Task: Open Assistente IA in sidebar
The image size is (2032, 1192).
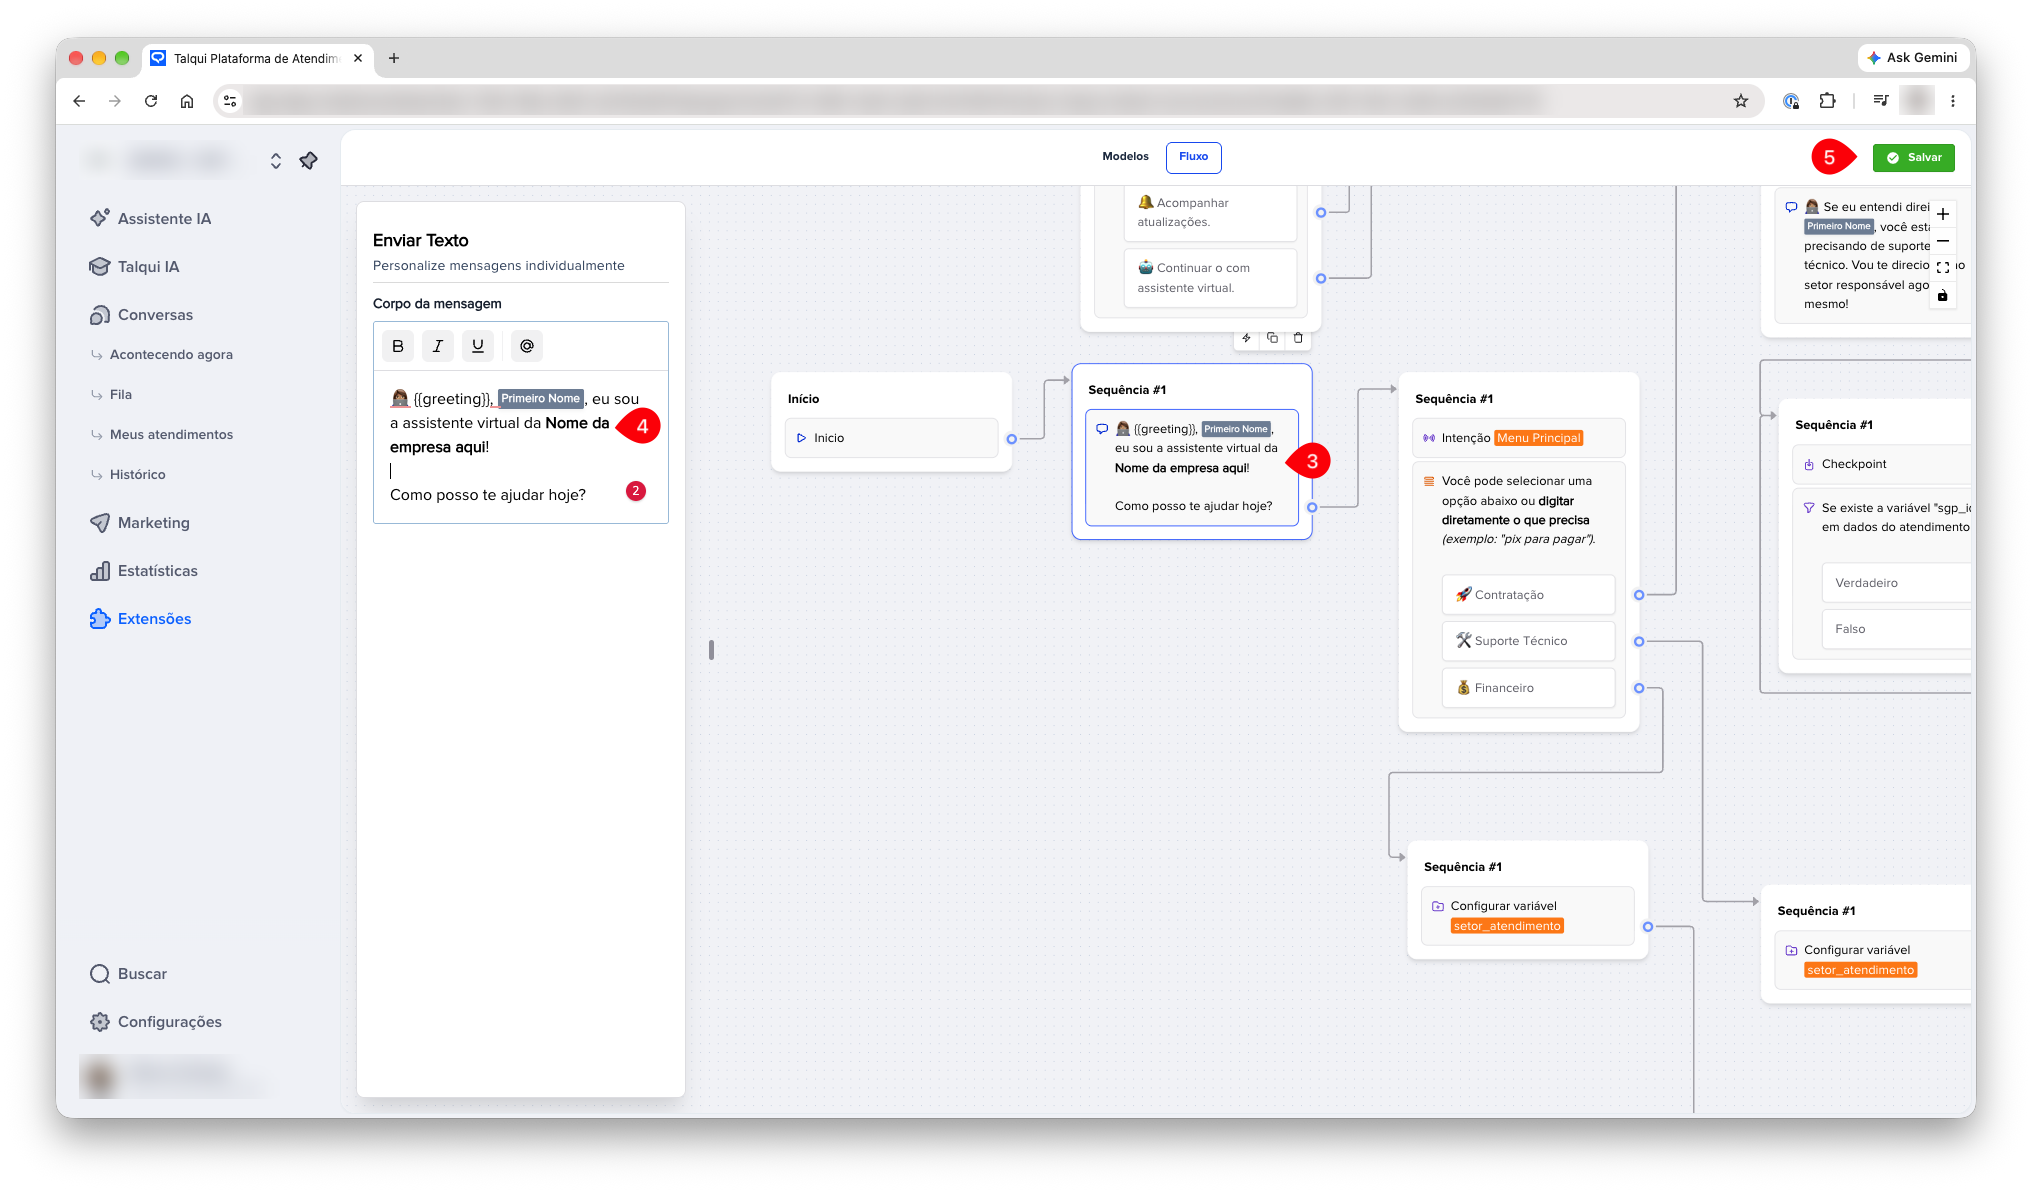Action: click(x=151, y=218)
